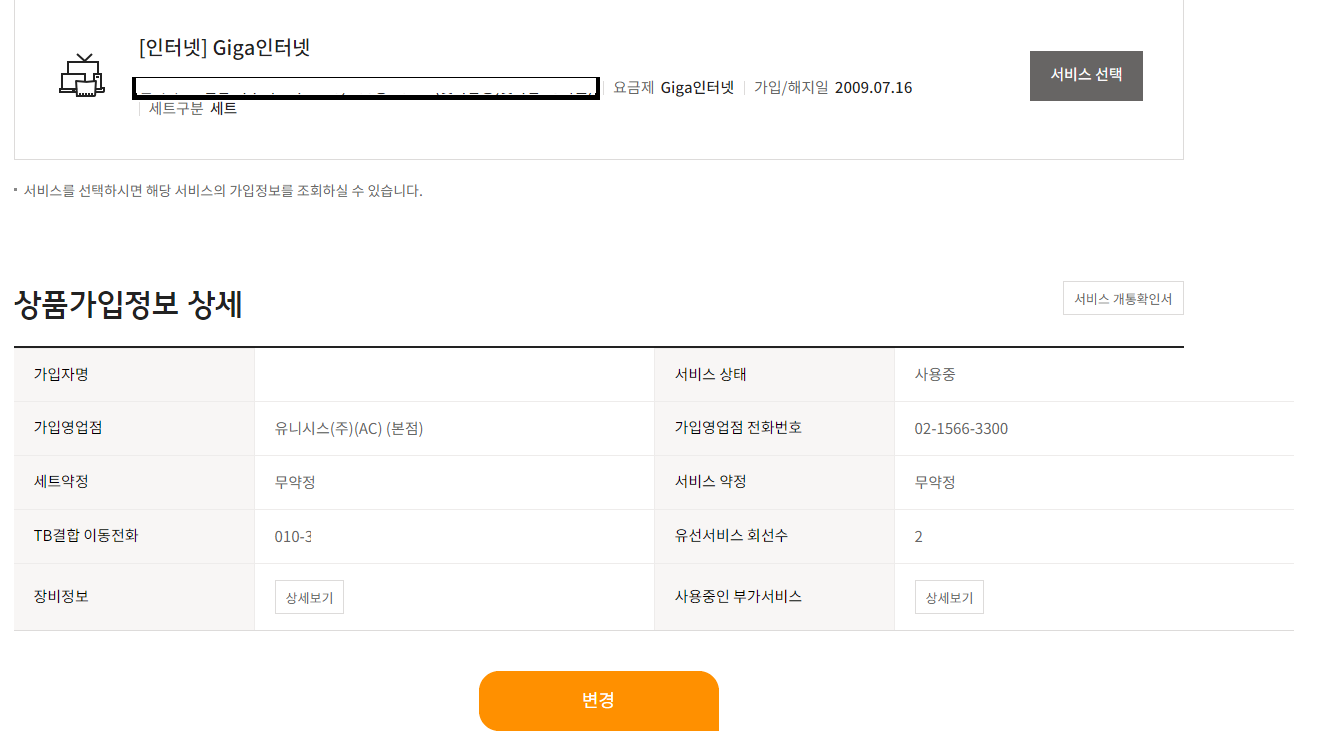This screenshot has width=1329, height=745.
Task: Open 상세보기 for 사용중인 부가서비스
Action: [x=949, y=597]
